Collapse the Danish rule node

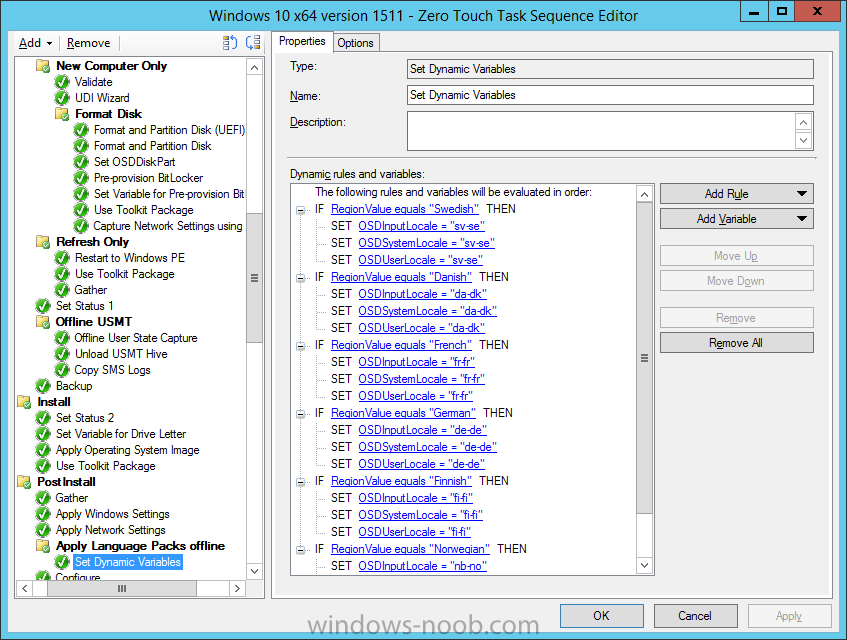coord(300,278)
